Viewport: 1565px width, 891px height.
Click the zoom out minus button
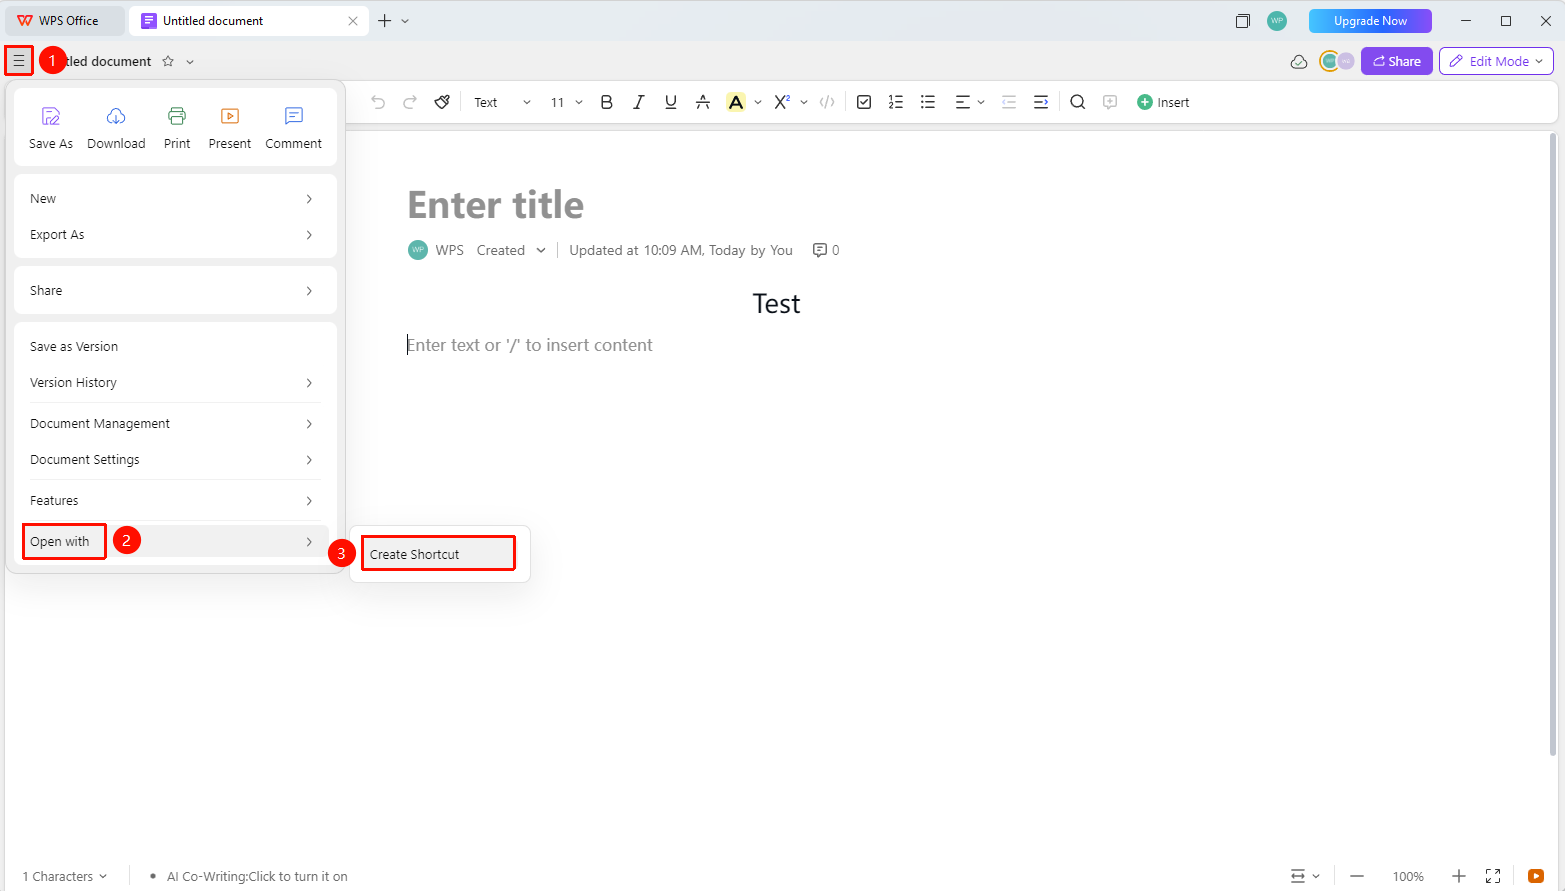click(1357, 876)
